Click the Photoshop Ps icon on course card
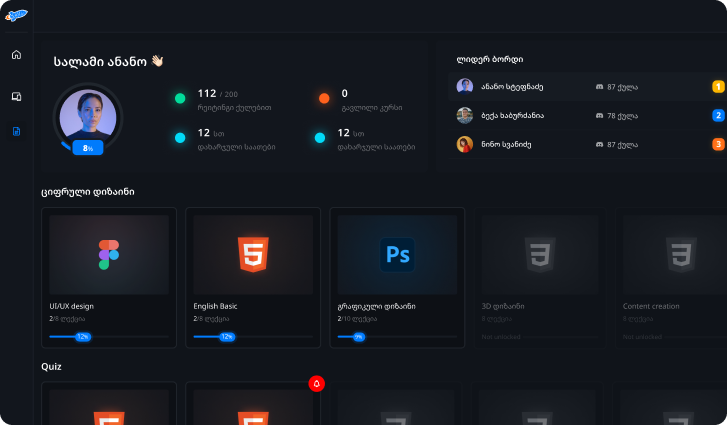 tap(397, 255)
